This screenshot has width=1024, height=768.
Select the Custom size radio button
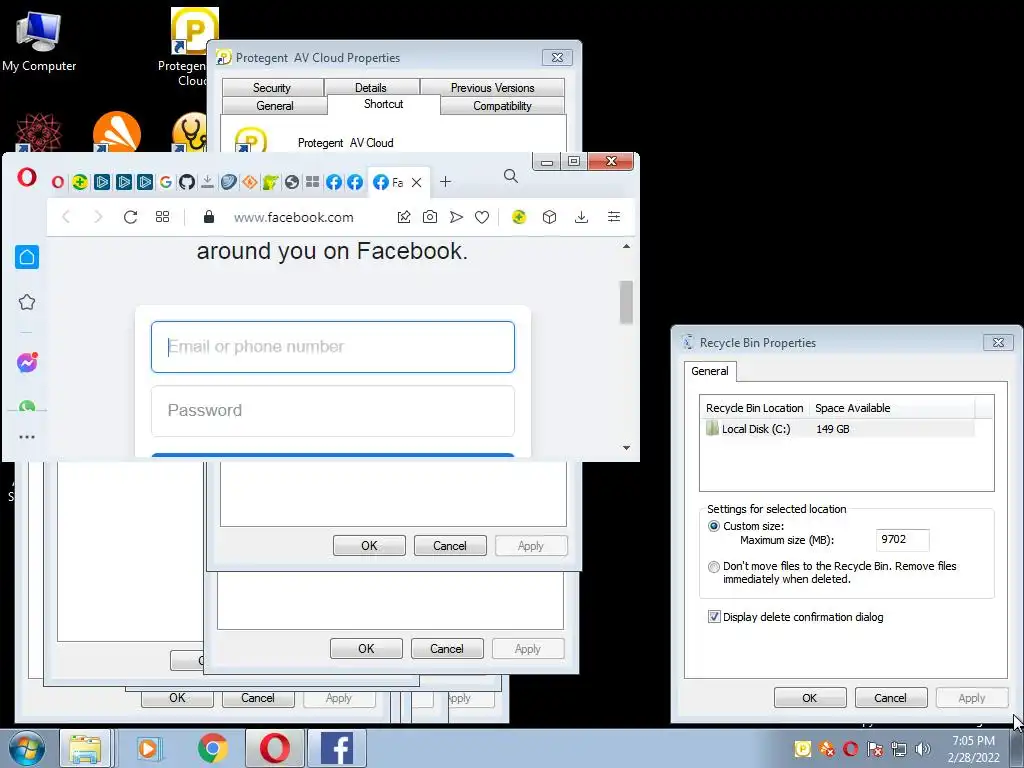coord(714,526)
